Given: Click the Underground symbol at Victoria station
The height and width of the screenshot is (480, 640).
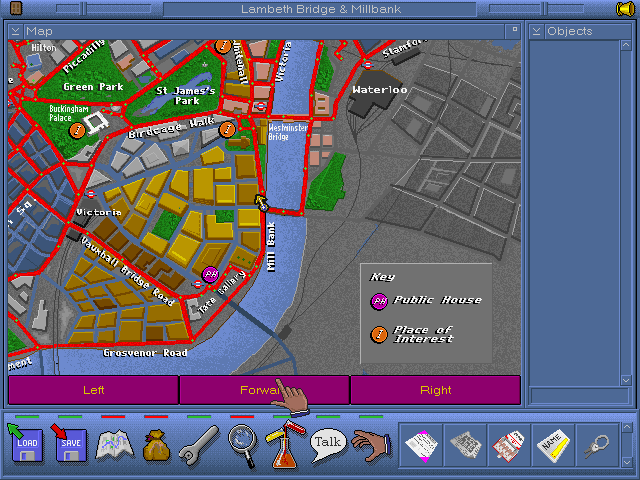Looking at the screenshot, I should pyautogui.click(x=91, y=194).
